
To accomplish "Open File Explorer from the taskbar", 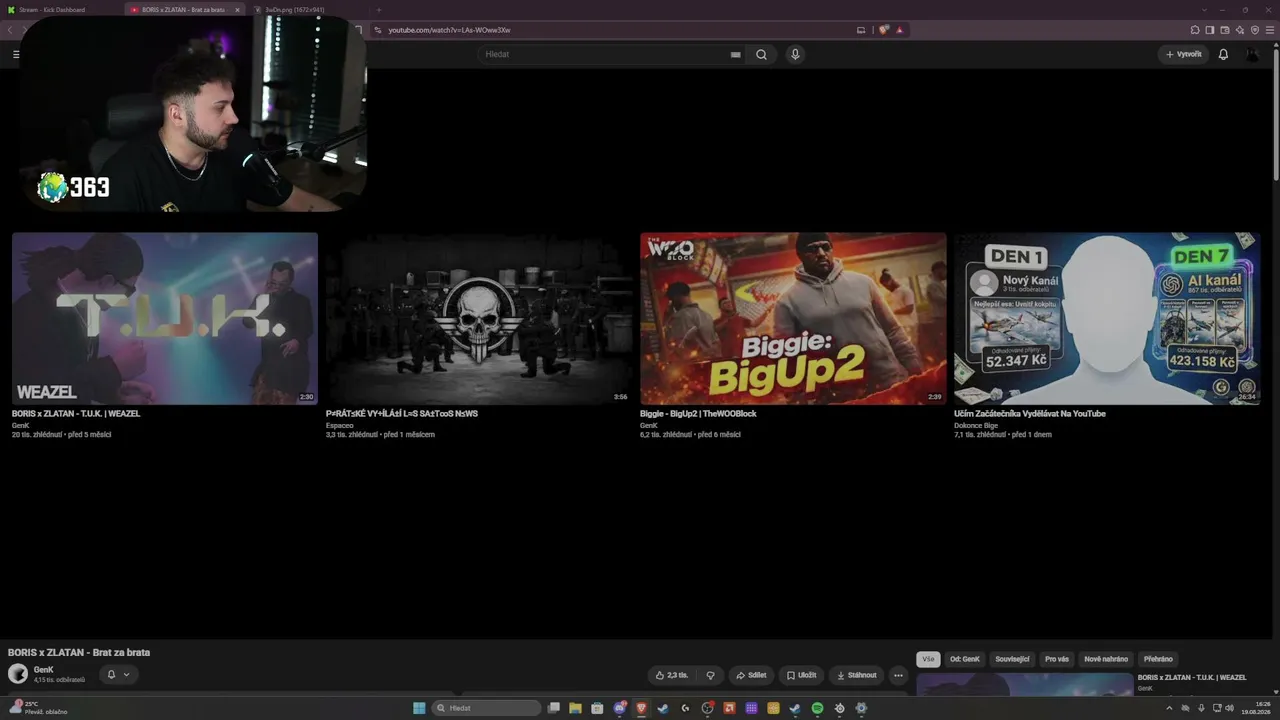I will pyautogui.click(x=575, y=708).
